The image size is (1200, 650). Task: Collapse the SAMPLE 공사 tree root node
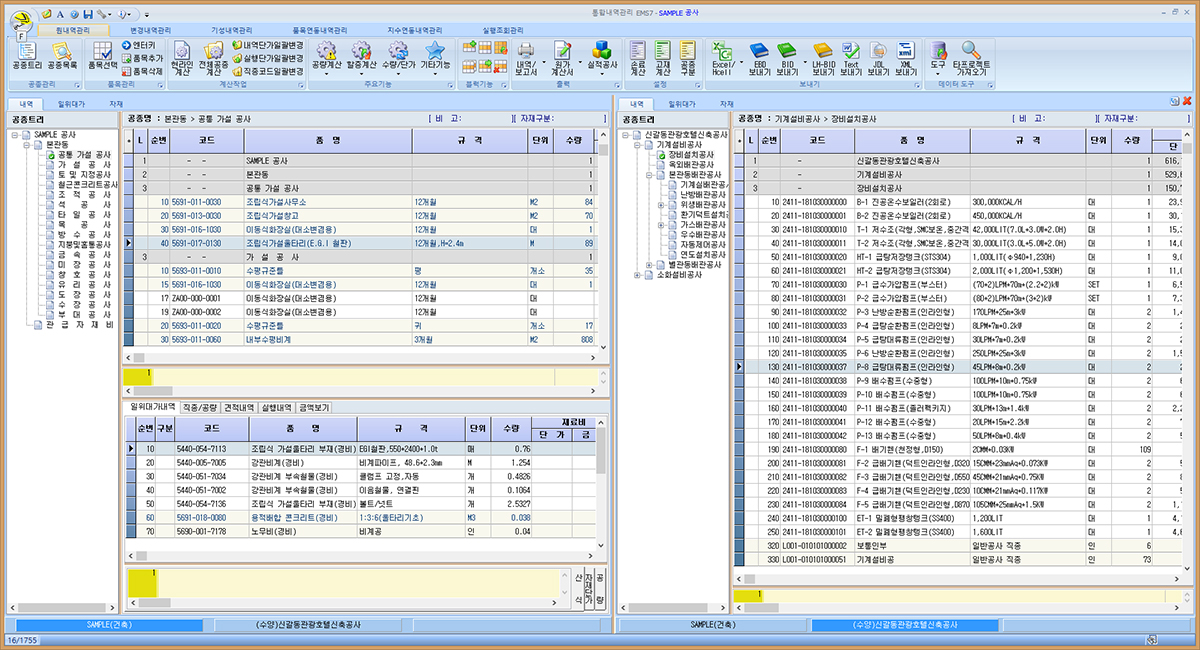tap(13, 133)
